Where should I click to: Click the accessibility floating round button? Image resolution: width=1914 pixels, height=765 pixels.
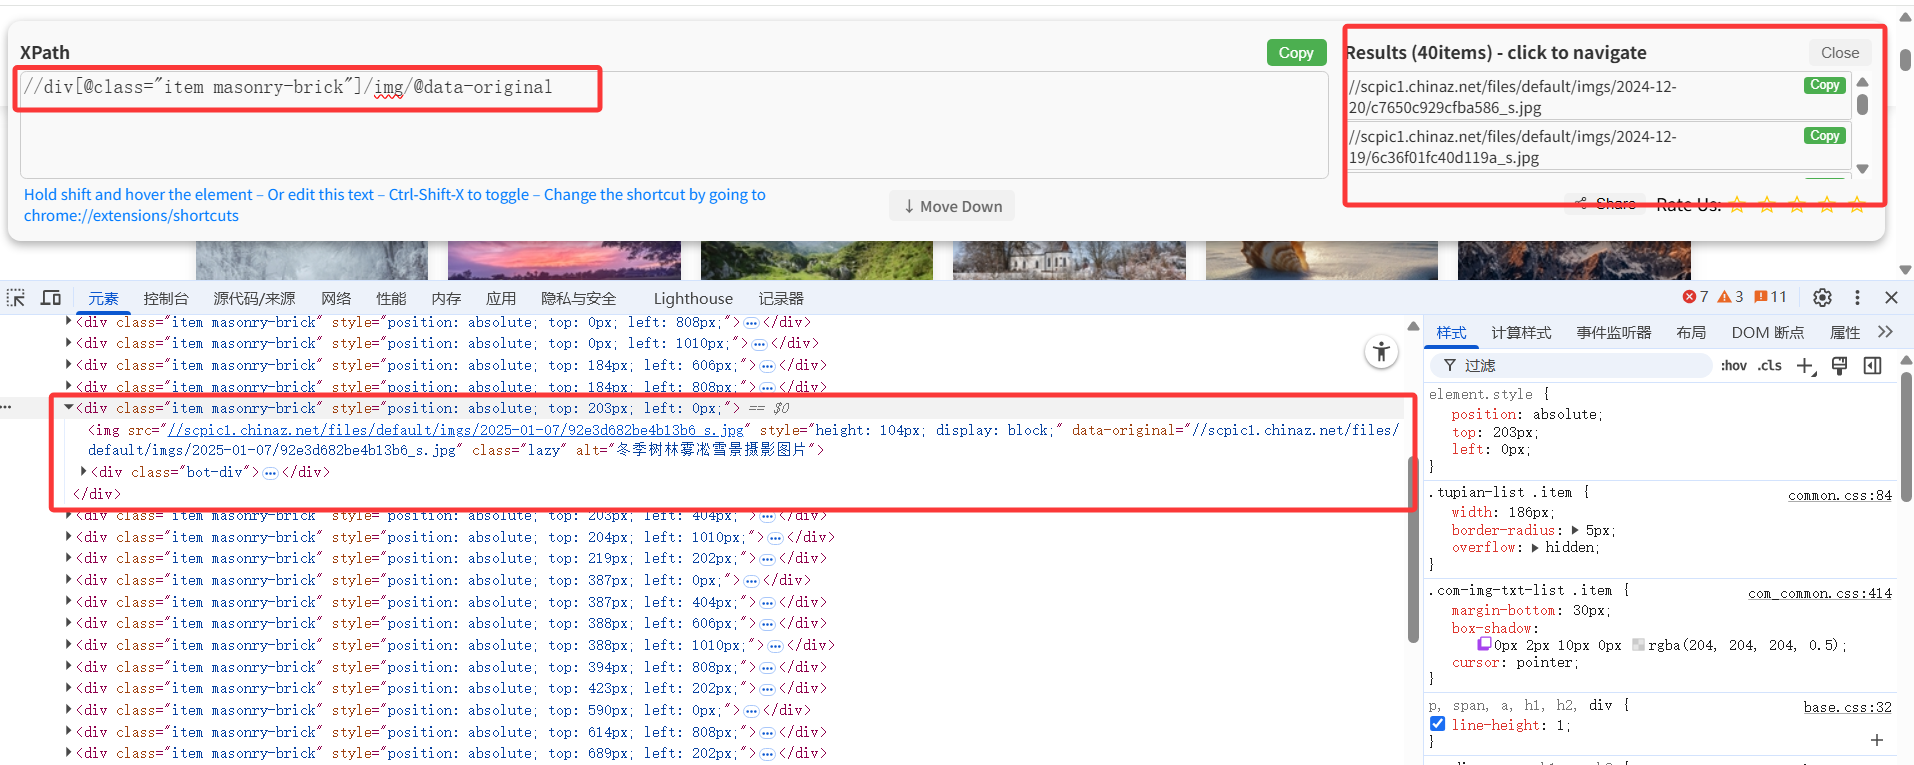[1381, 351]
